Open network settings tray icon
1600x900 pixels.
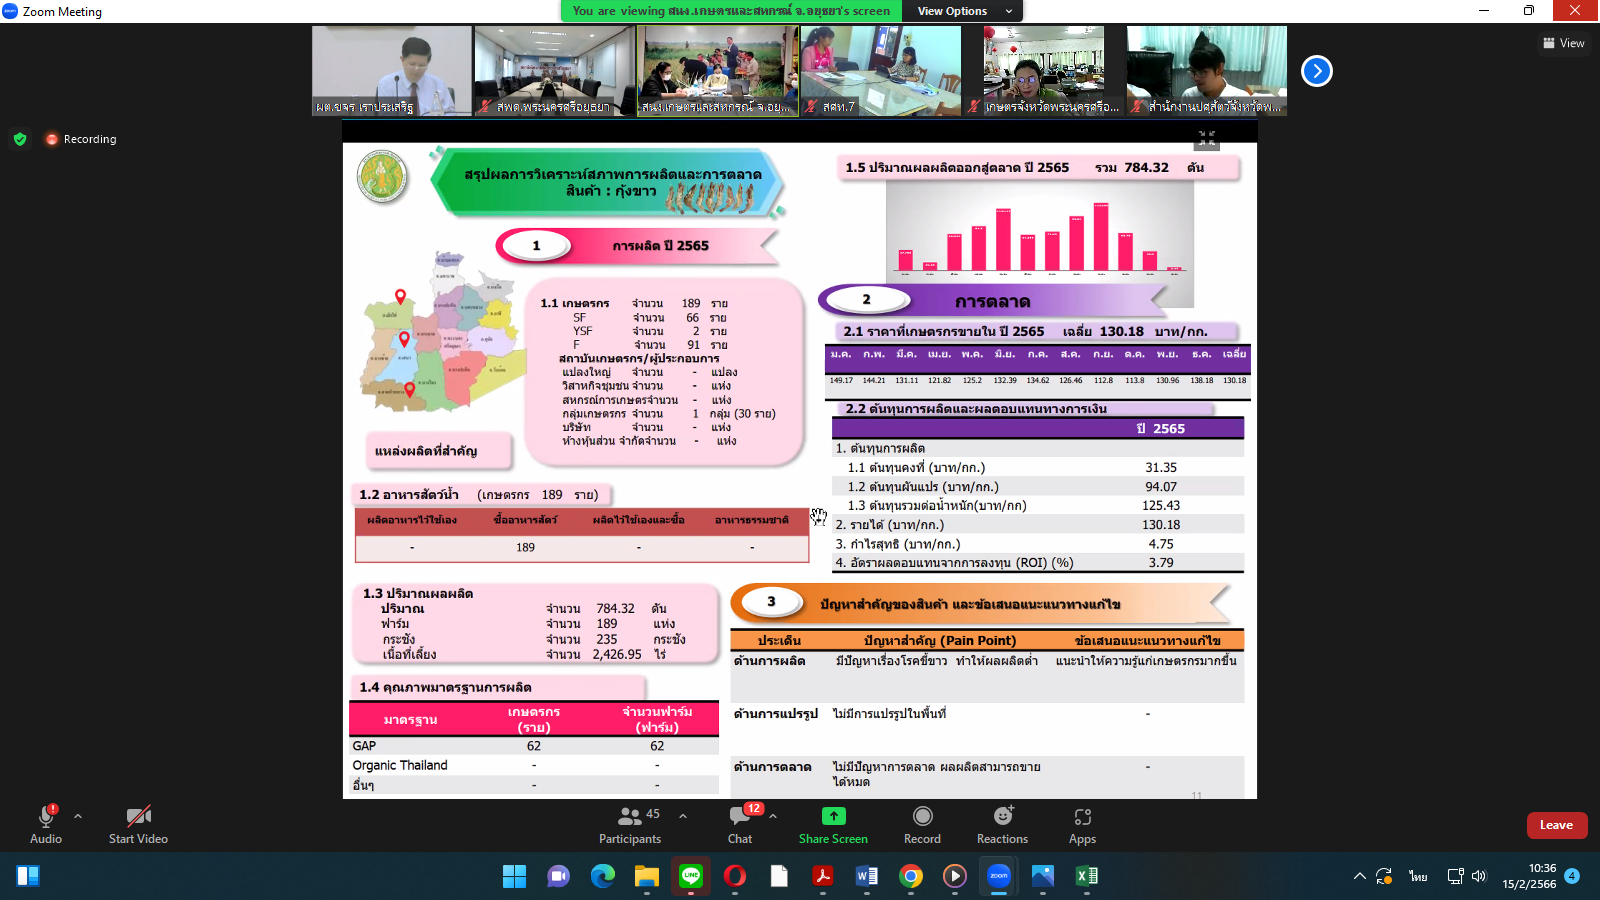(x=1456, y=876)
